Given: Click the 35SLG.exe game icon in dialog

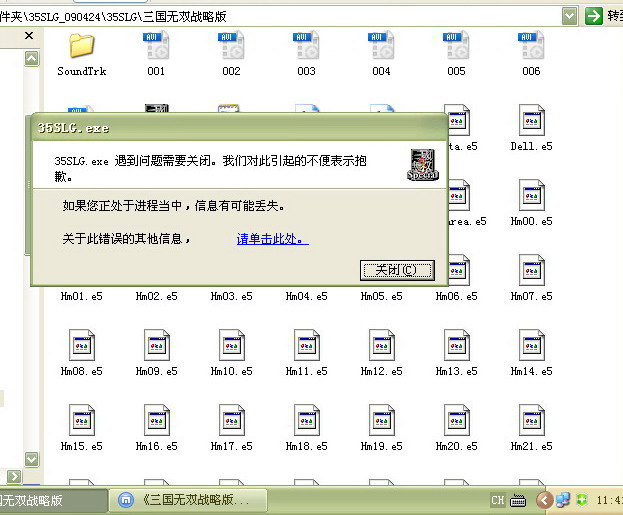Looking at the screenshot, I should 423,165.
